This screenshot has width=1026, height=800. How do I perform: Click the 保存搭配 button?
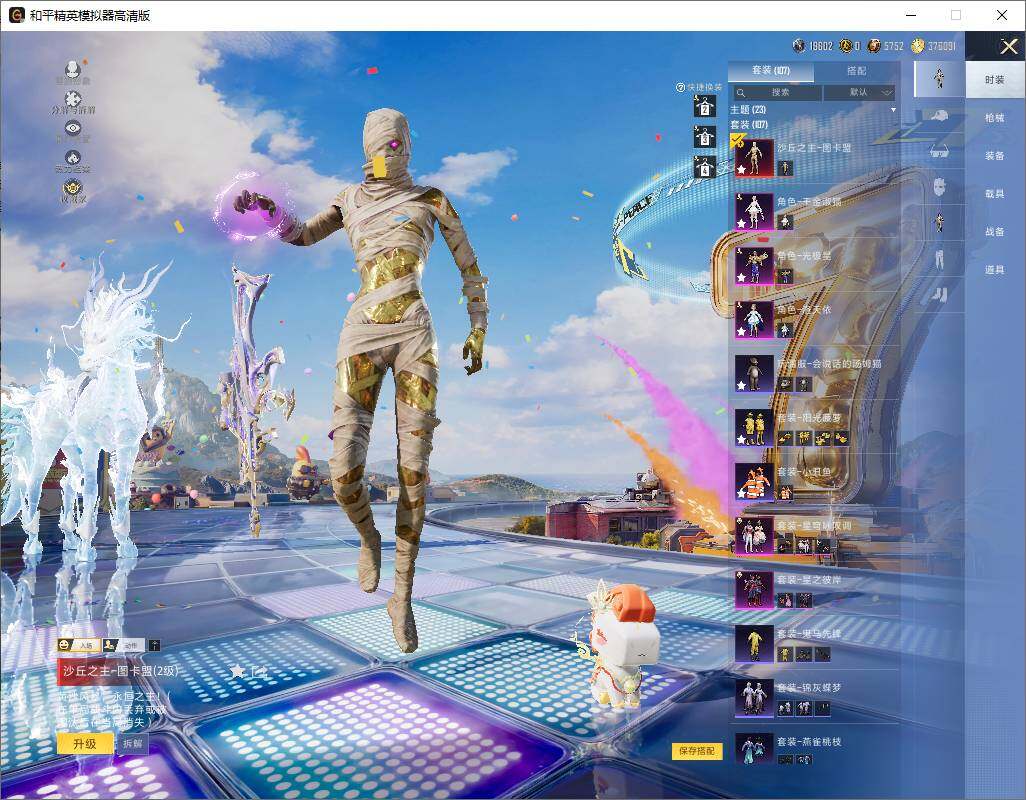696,751
